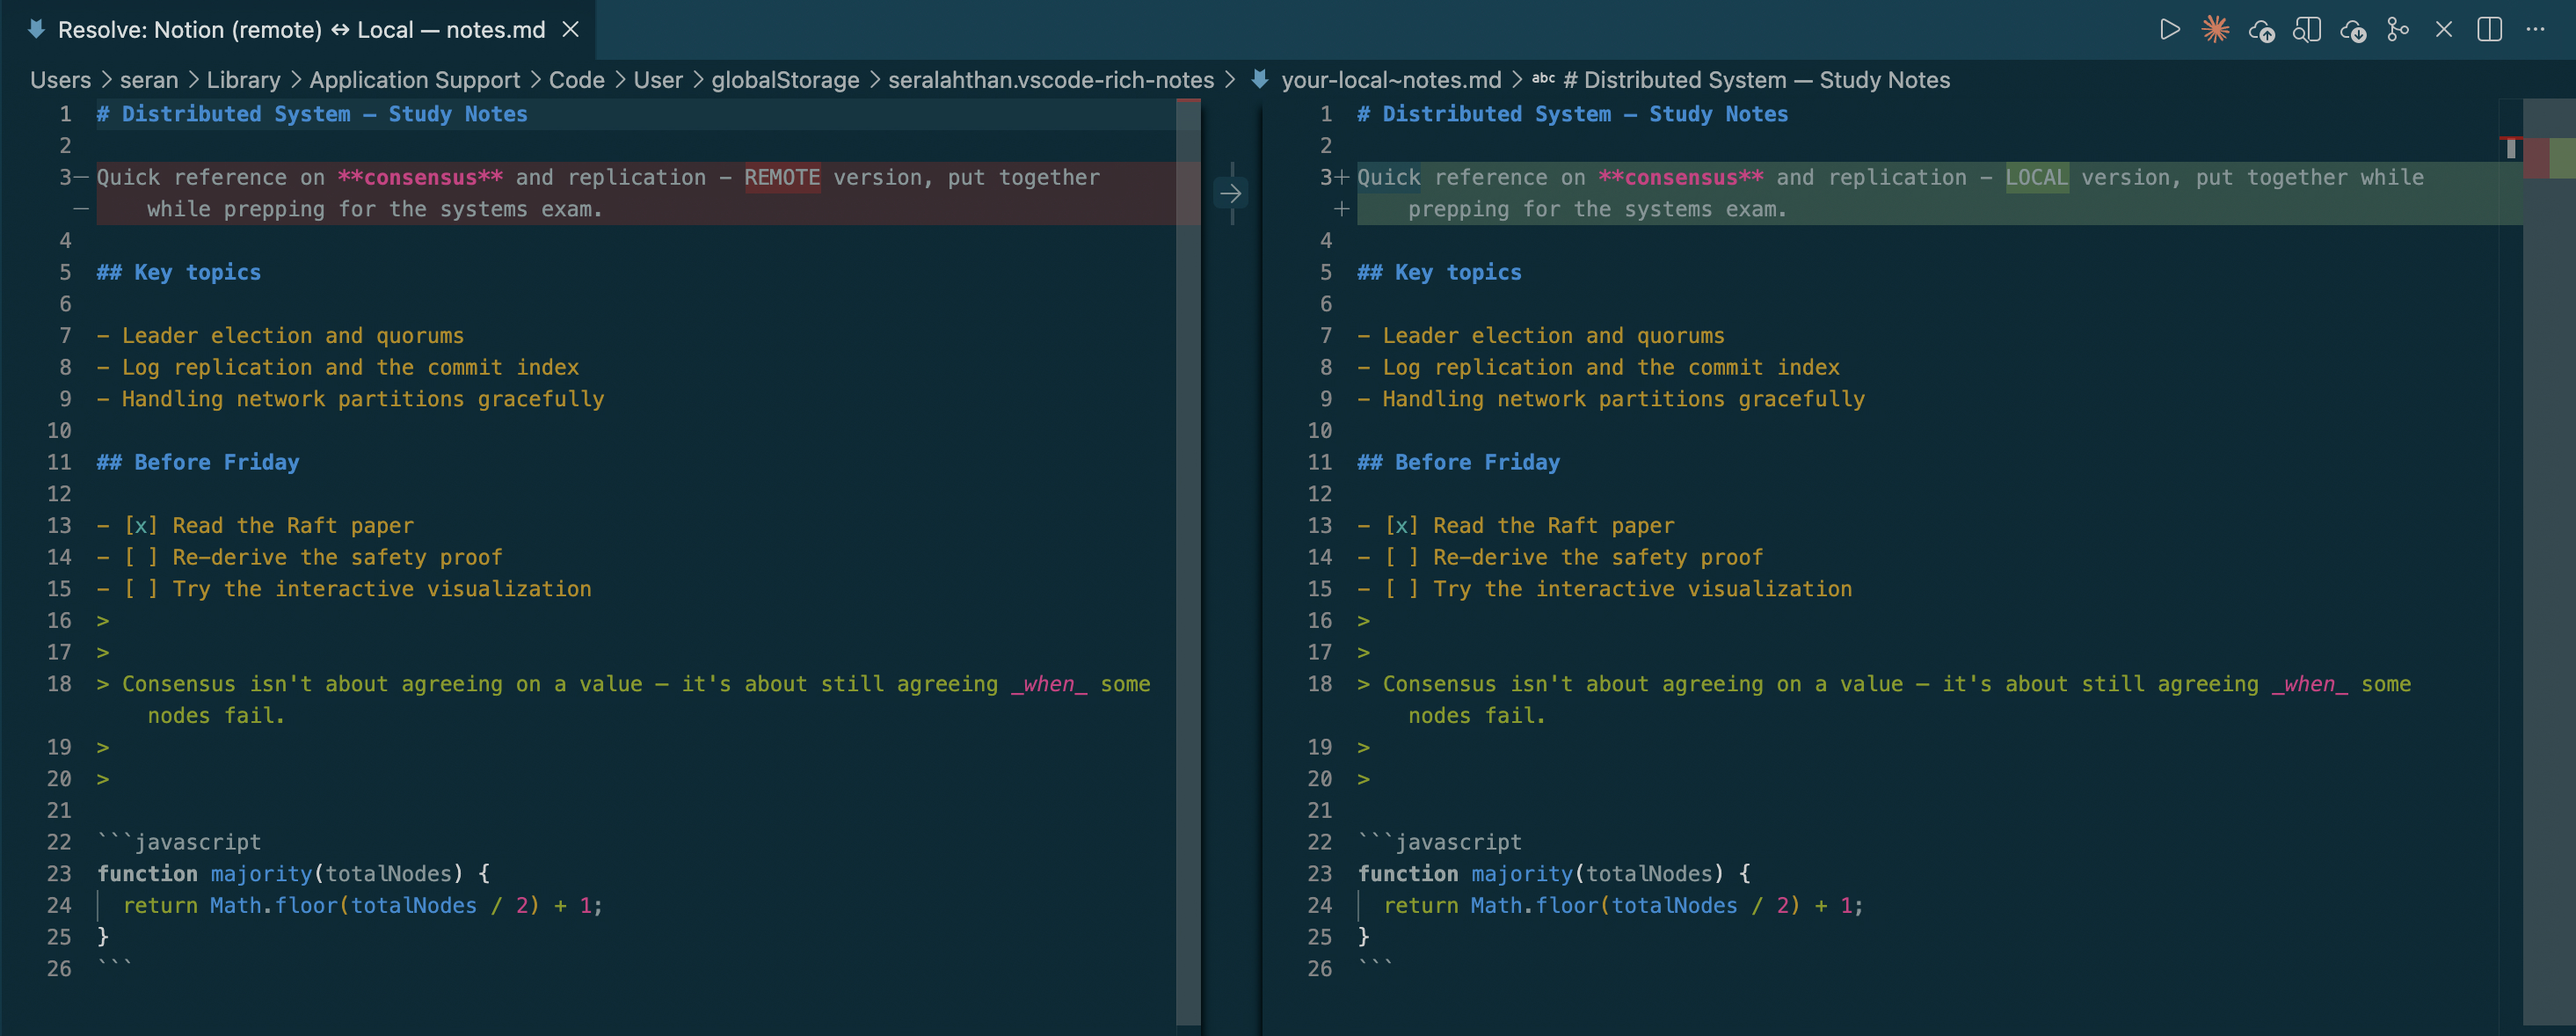Image resolution: width=2576 pixels, height=1036 pixels.
Task: Open the seralahthan.vscode-rich-notes breadcrumb
Action: click(x=1050, y=80)
